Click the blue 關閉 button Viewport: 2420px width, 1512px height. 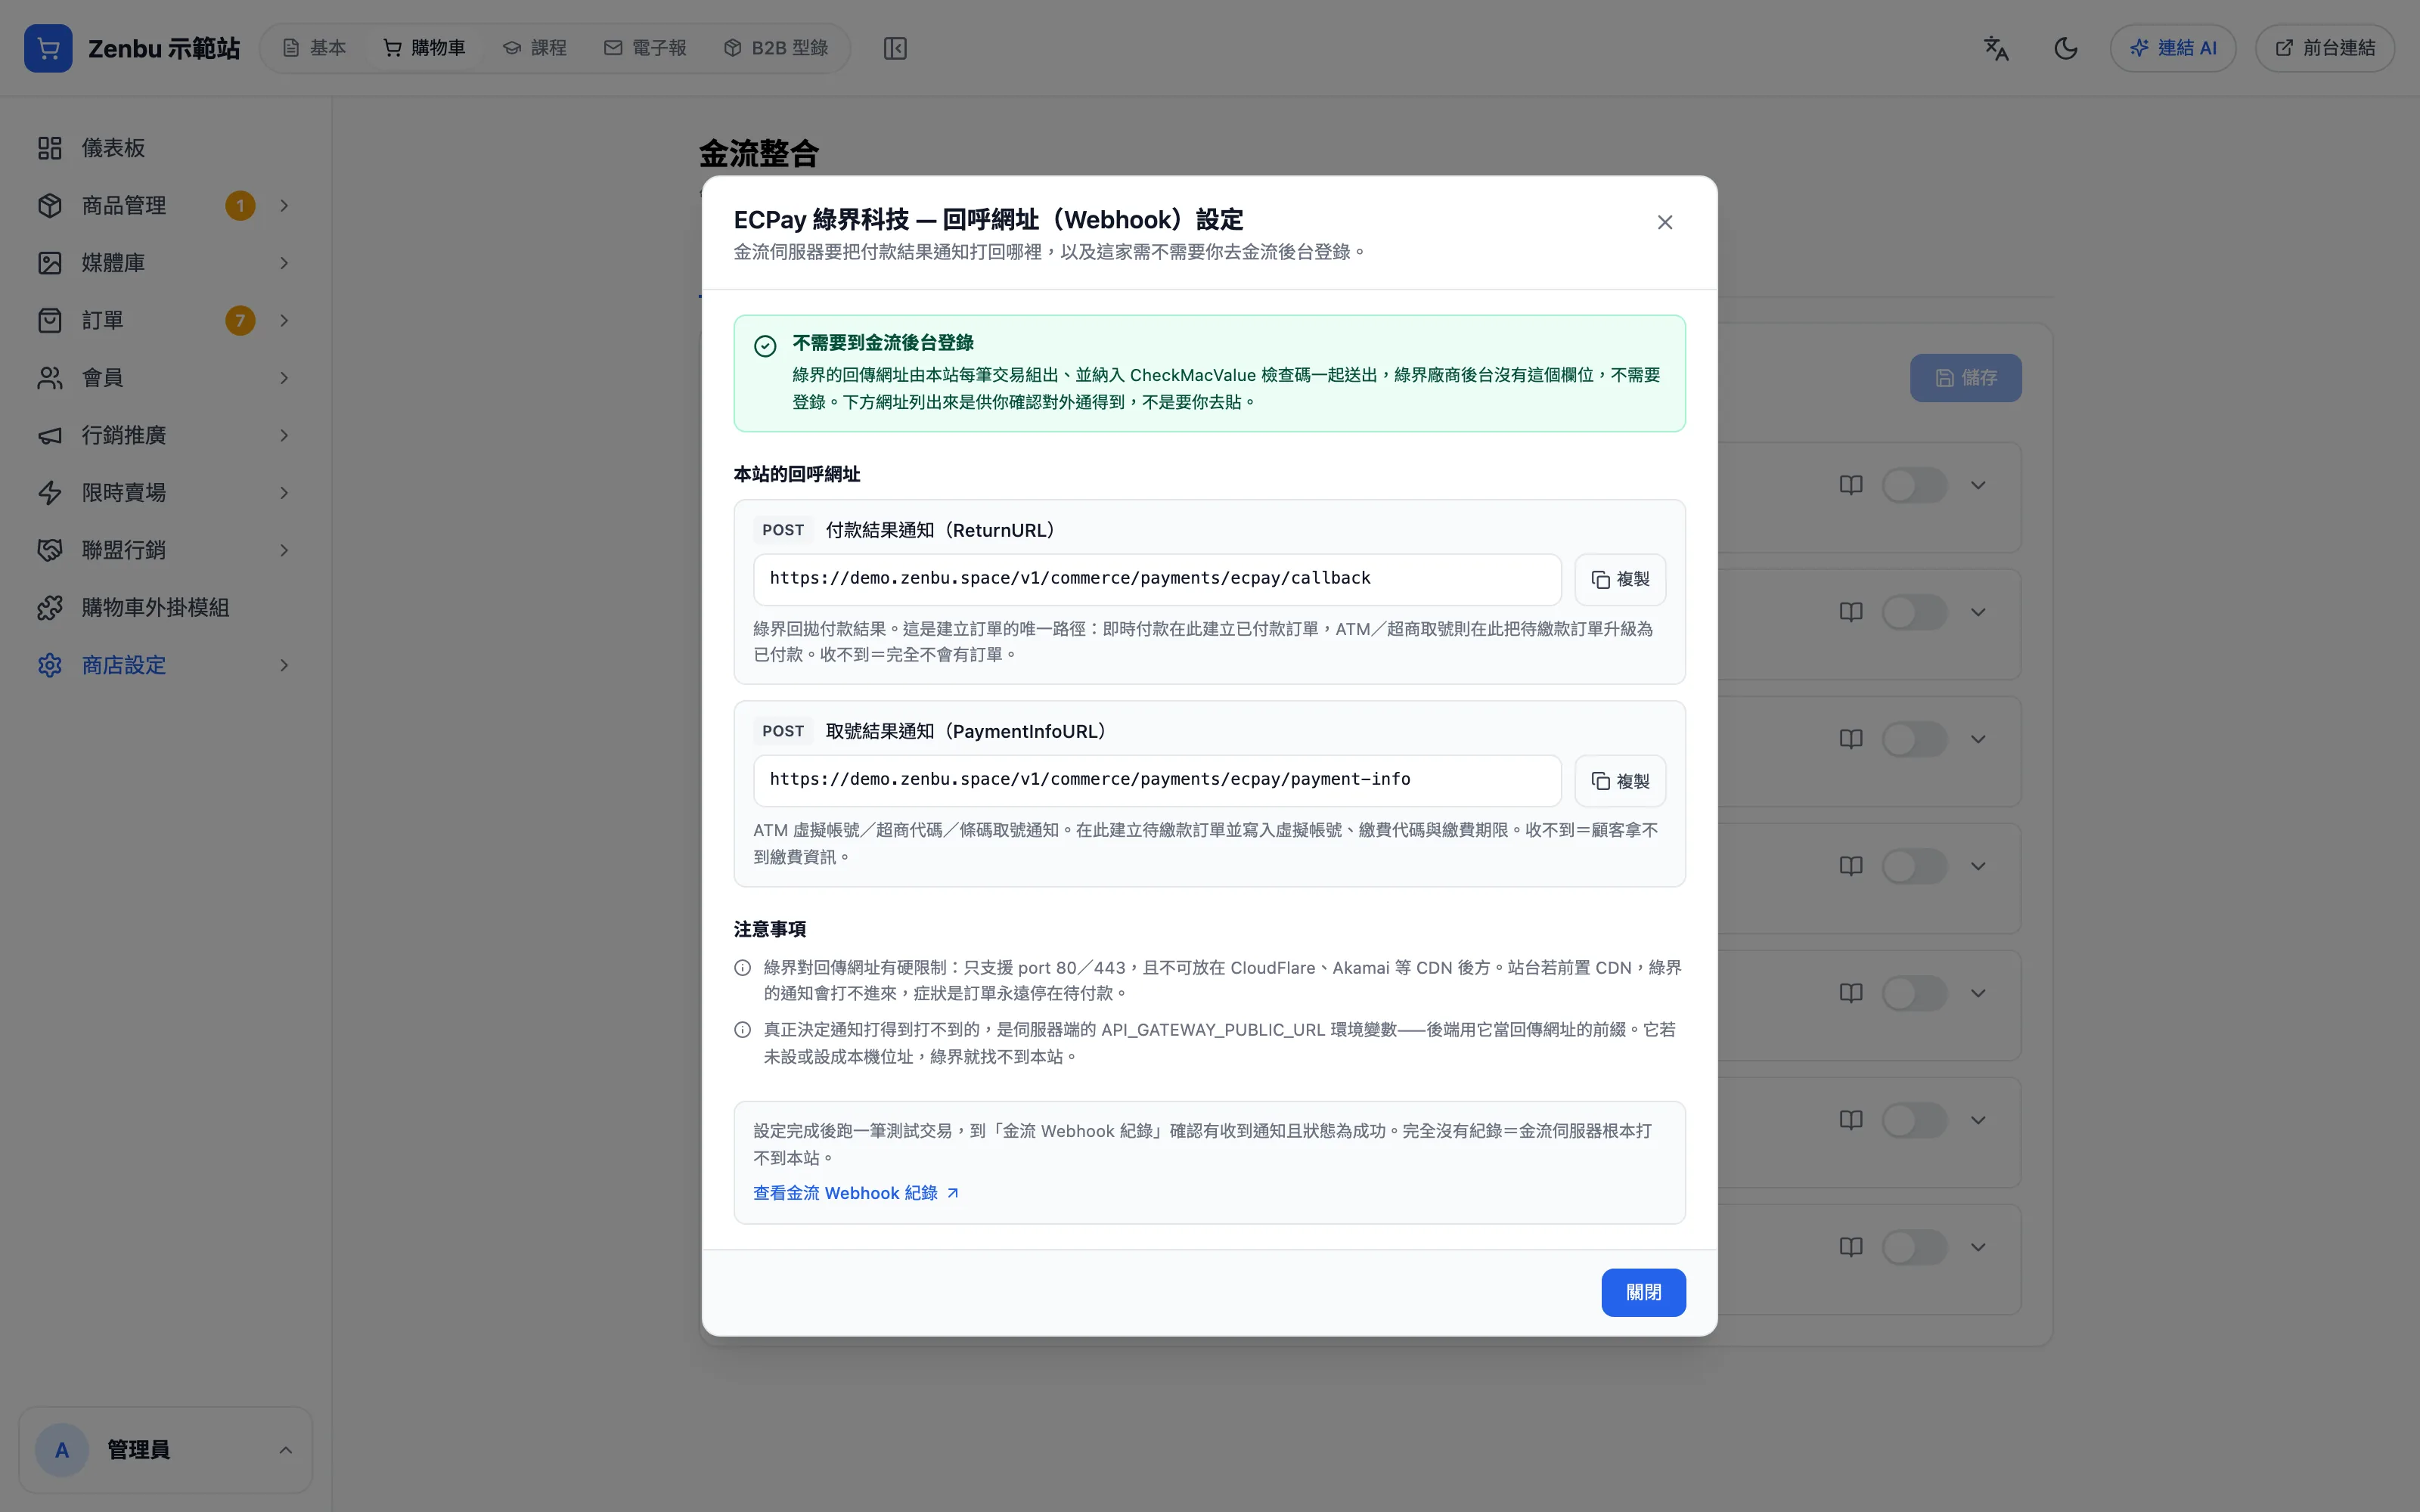pyautogui.click(x=1643, y=1293)
